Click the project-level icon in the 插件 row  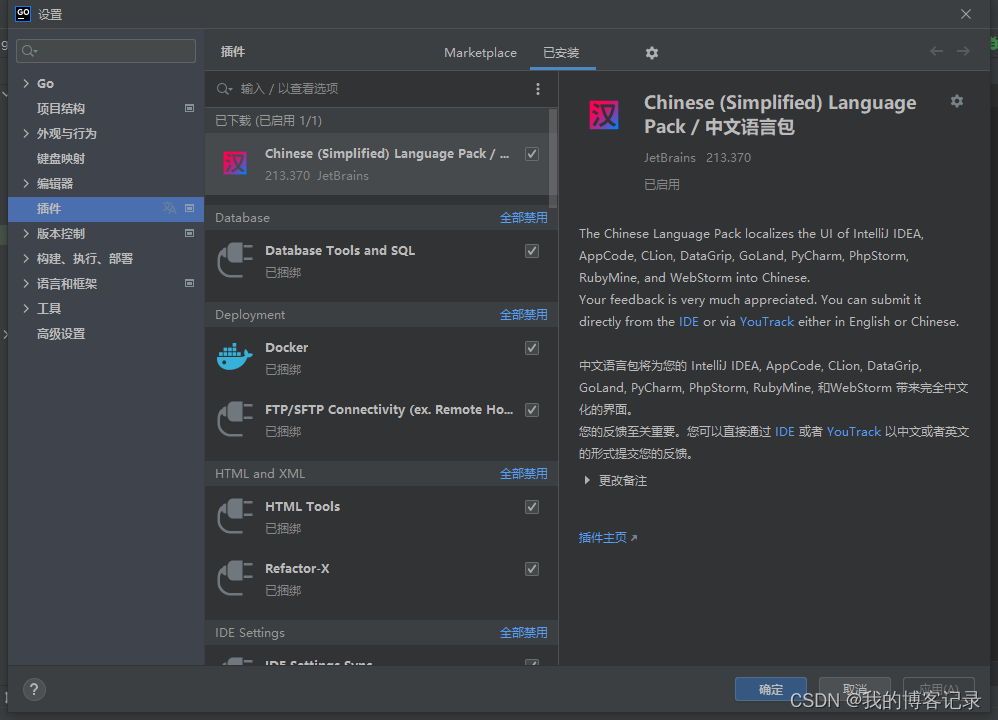click(x=189, y=208)
